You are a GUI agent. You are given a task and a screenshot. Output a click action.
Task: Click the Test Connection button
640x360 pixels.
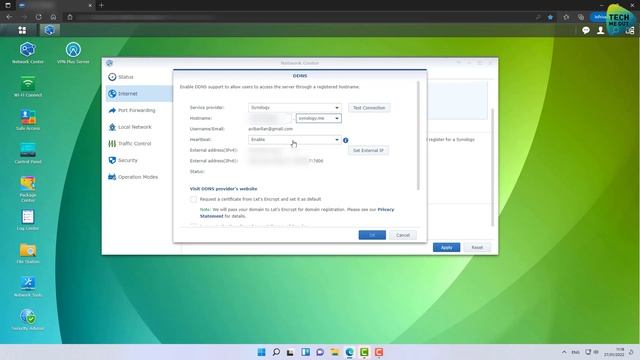(369, 108)
